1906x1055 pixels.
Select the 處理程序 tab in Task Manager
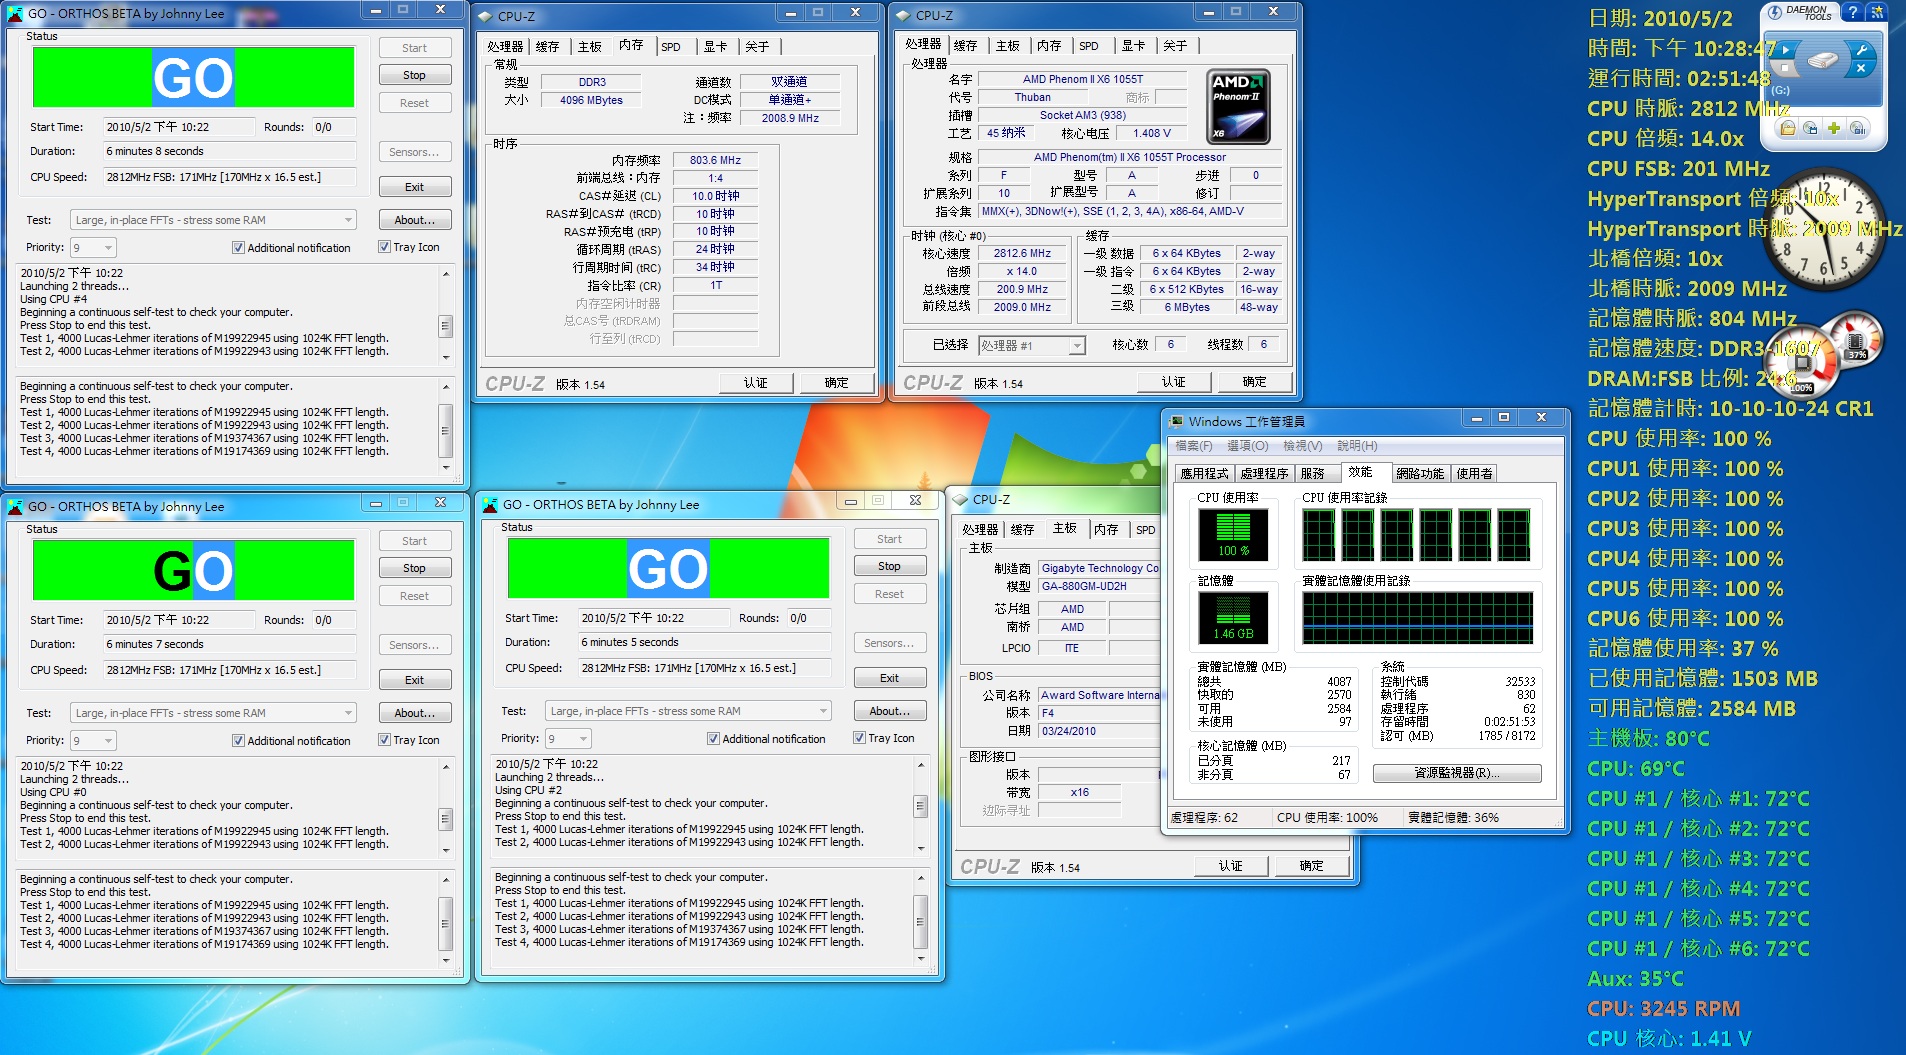pyautogui.click(x=1264, y=474)
